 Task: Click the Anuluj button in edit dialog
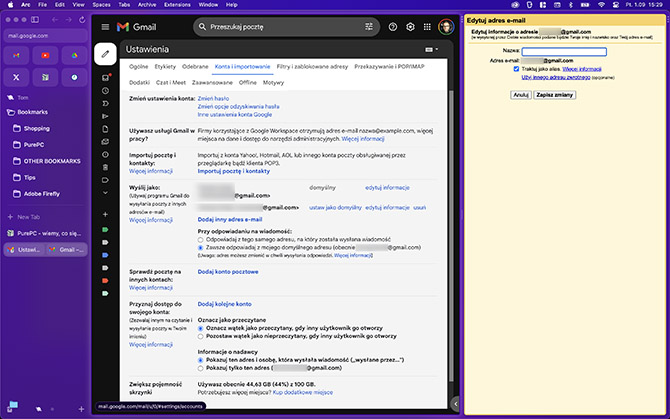click(x=520, y=95)
